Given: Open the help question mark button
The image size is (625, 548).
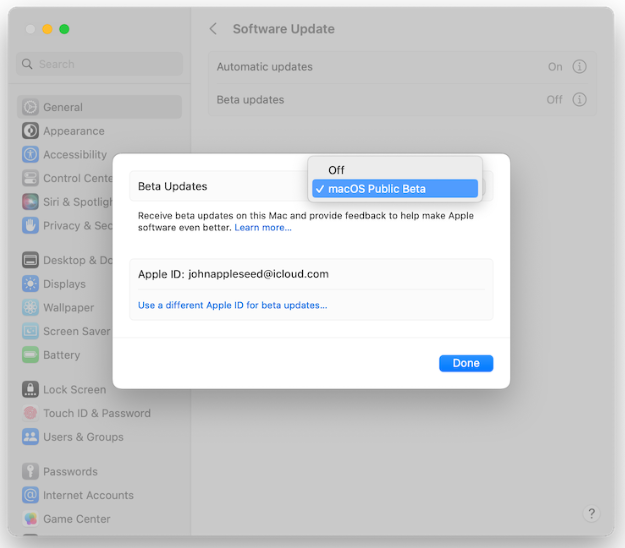Looking at the screenshot, I should pos(590,513).
